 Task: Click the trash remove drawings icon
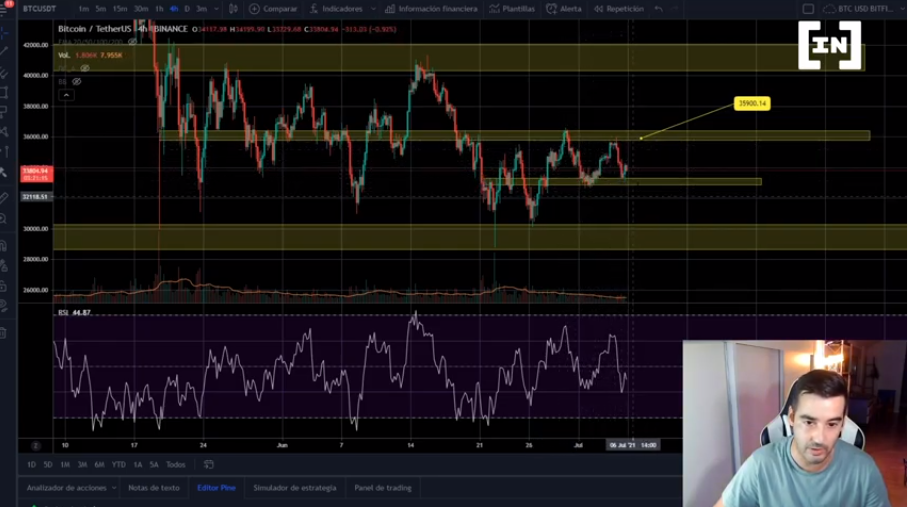pos(3,333)
